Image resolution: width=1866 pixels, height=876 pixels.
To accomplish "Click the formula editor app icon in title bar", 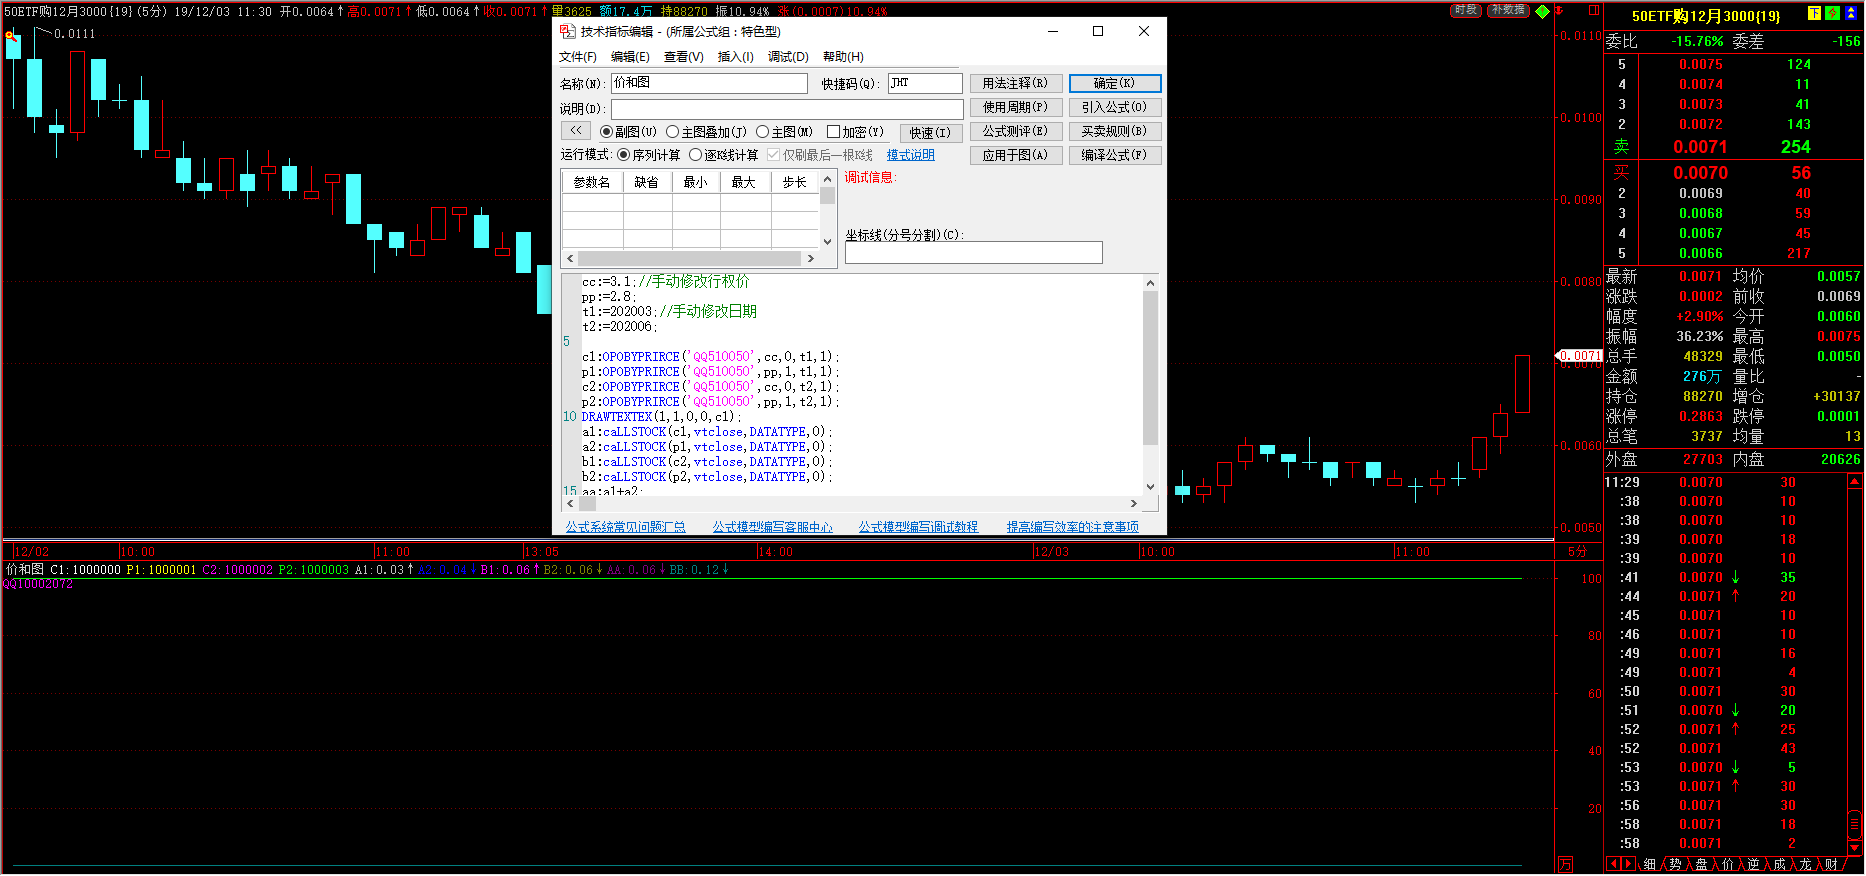I will 567,32.
